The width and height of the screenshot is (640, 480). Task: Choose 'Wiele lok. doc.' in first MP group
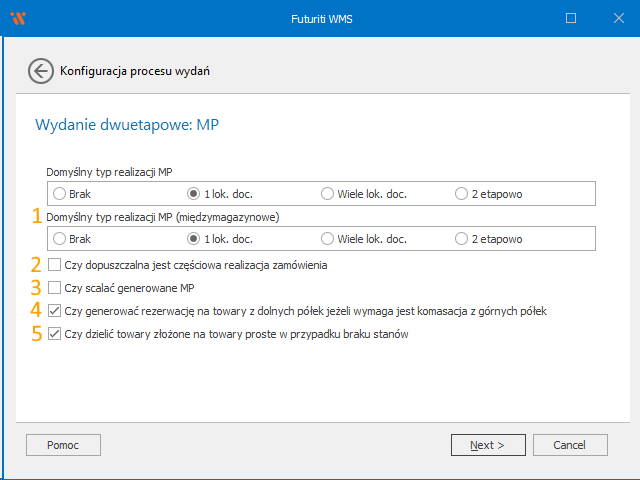[327, 193]
